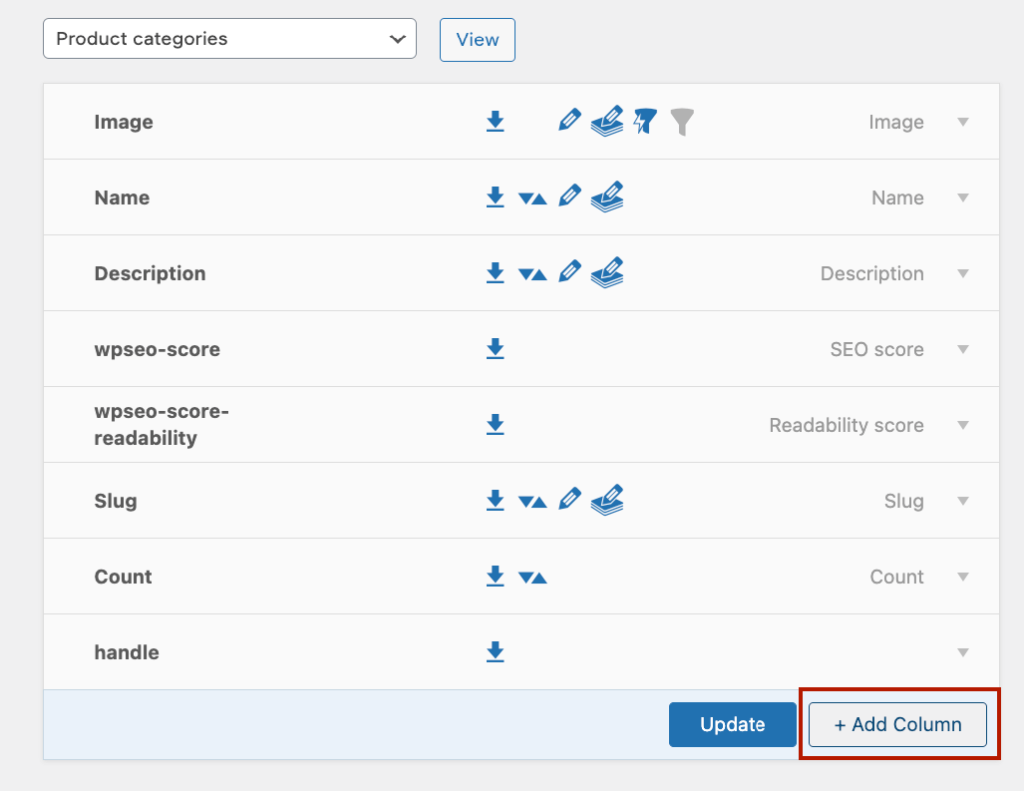
Task: Select the wpseo-score-readability column label
Action: pos(161,425)
